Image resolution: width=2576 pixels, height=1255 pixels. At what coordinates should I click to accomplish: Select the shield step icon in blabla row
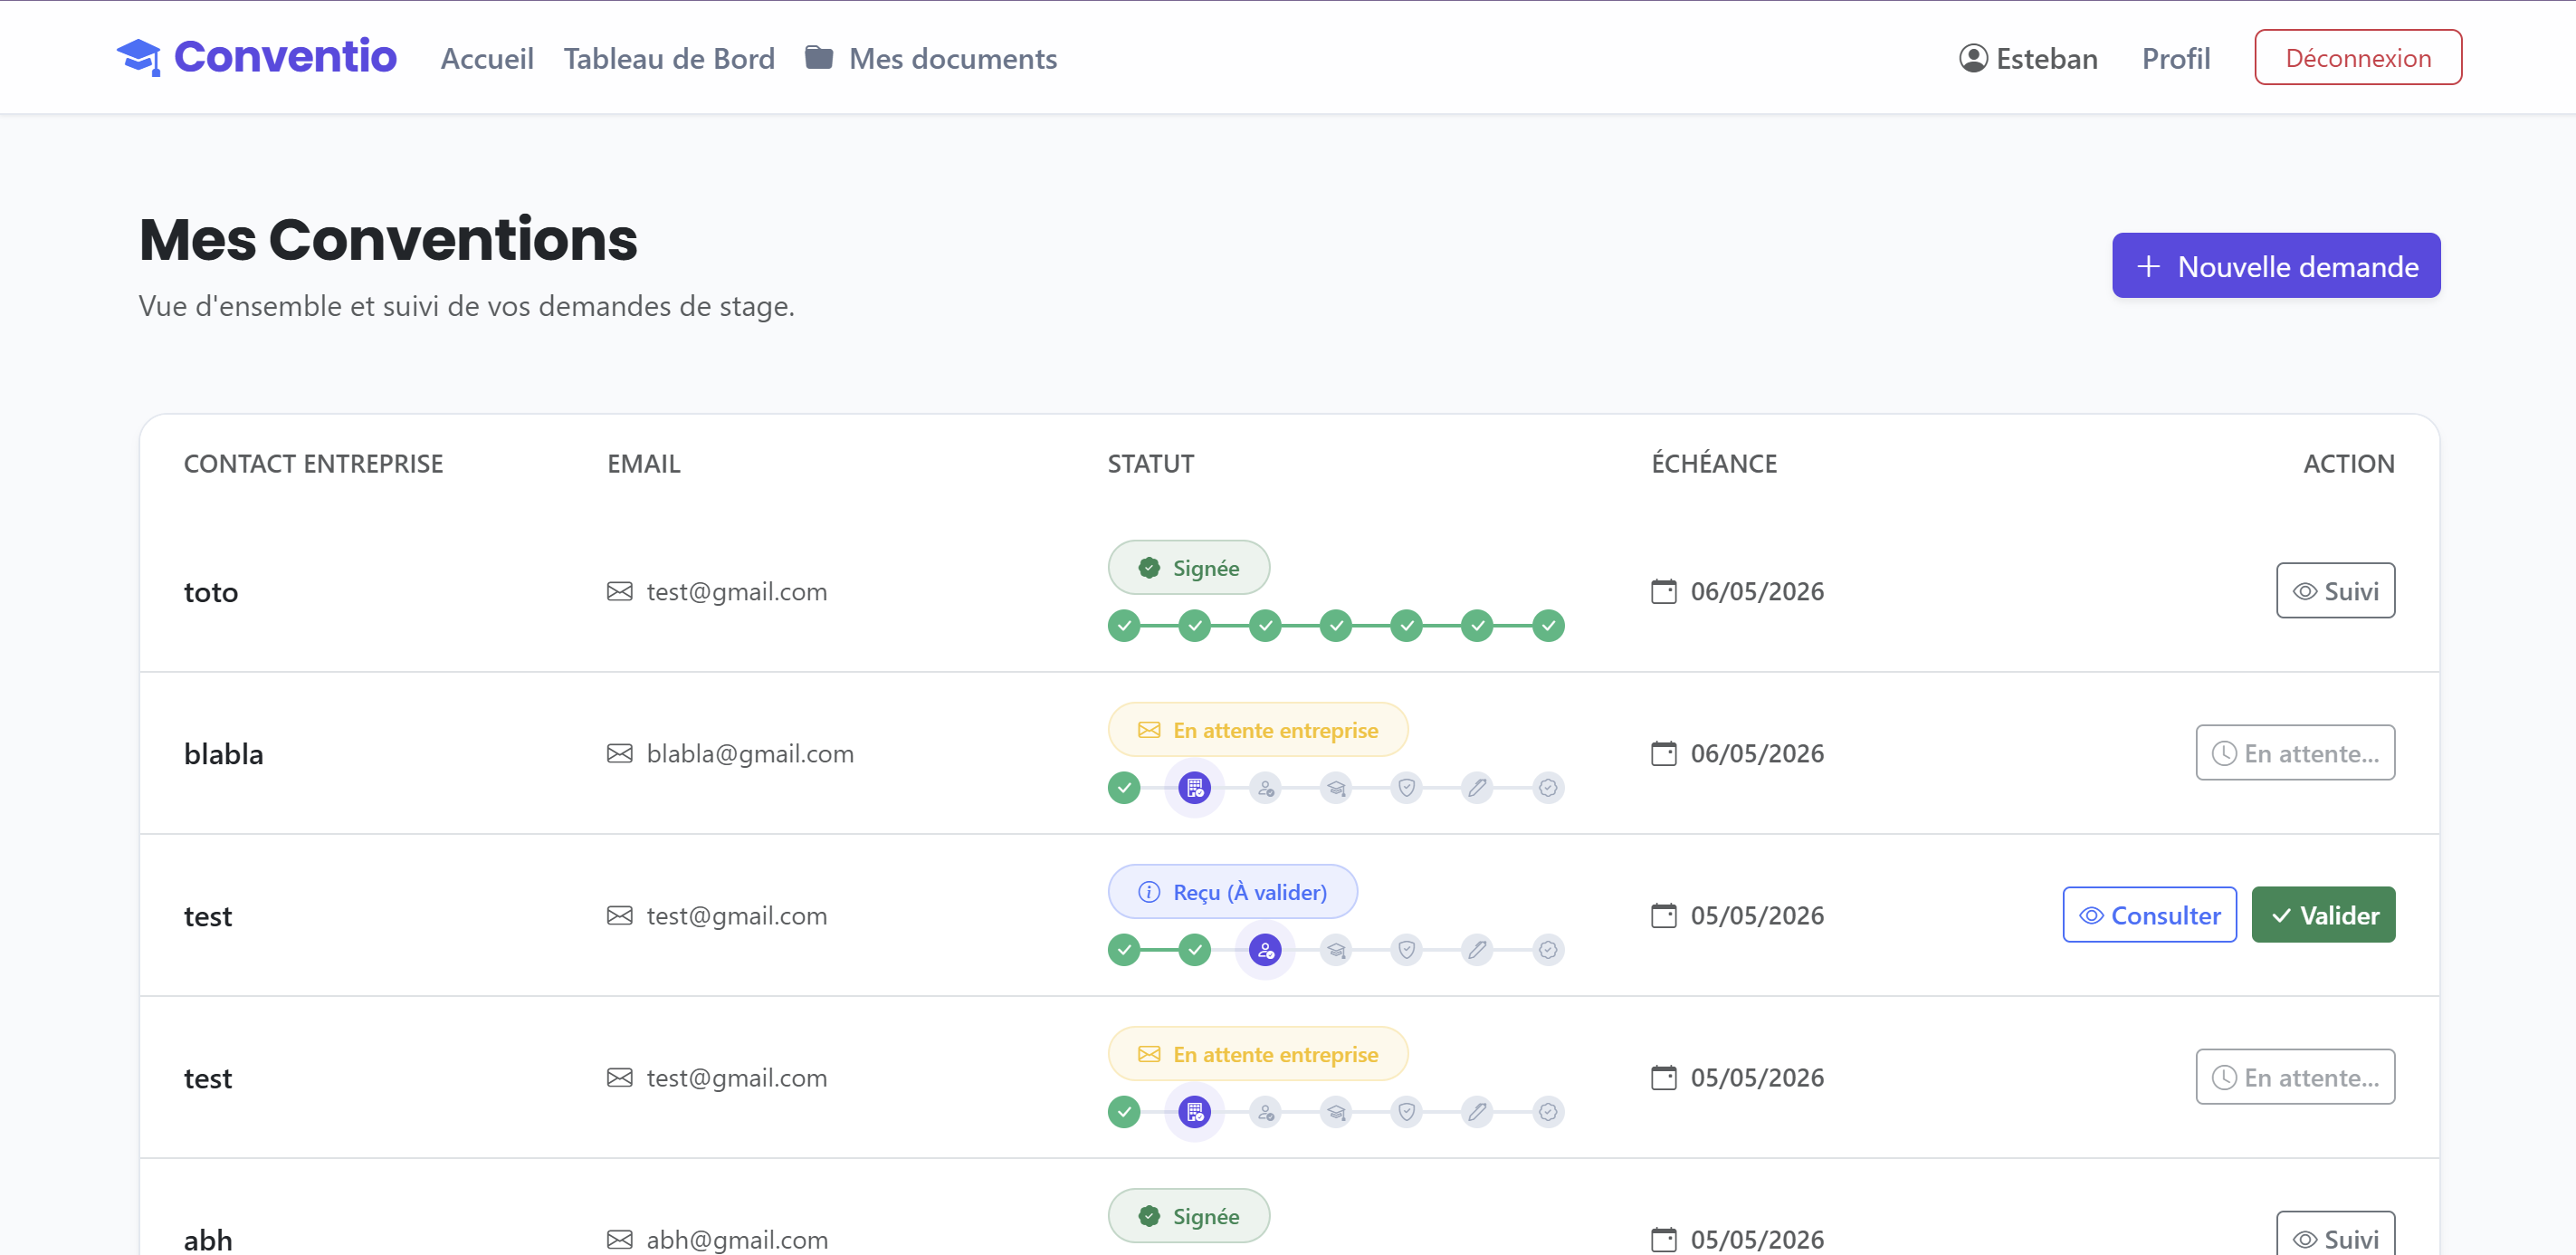pos(1407,788)
